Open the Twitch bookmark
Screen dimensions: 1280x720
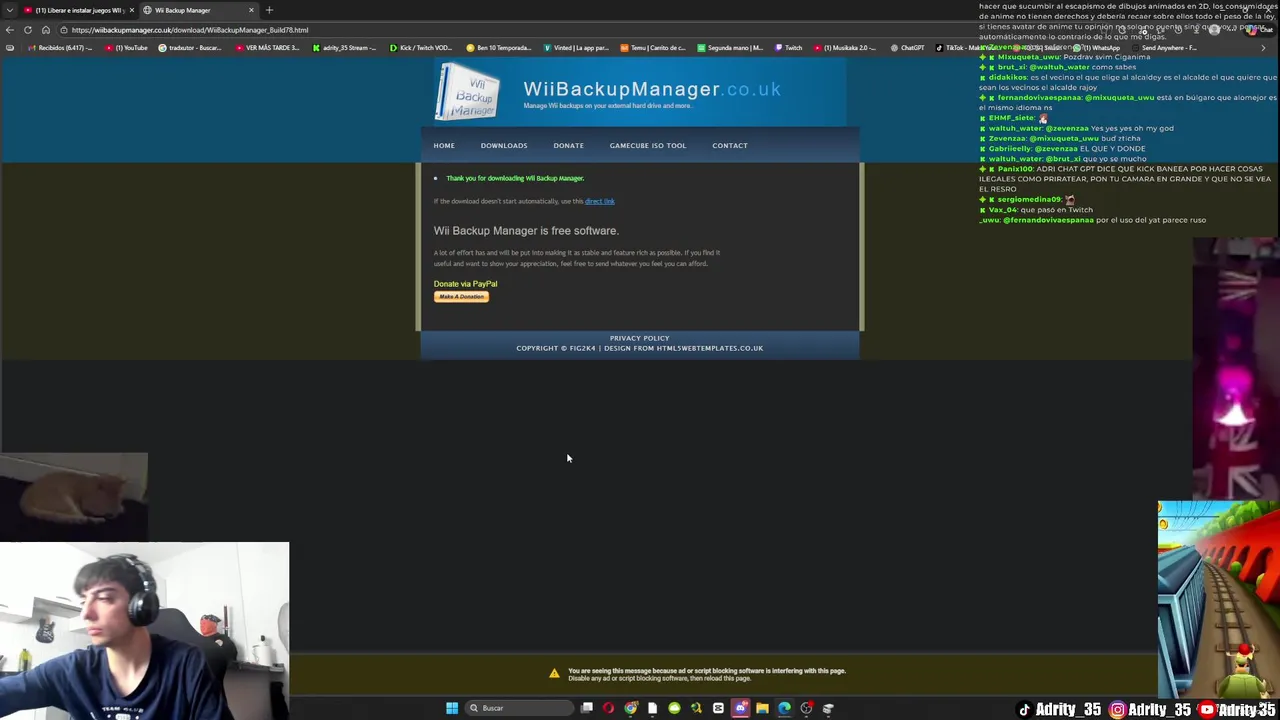pos(789,48)
